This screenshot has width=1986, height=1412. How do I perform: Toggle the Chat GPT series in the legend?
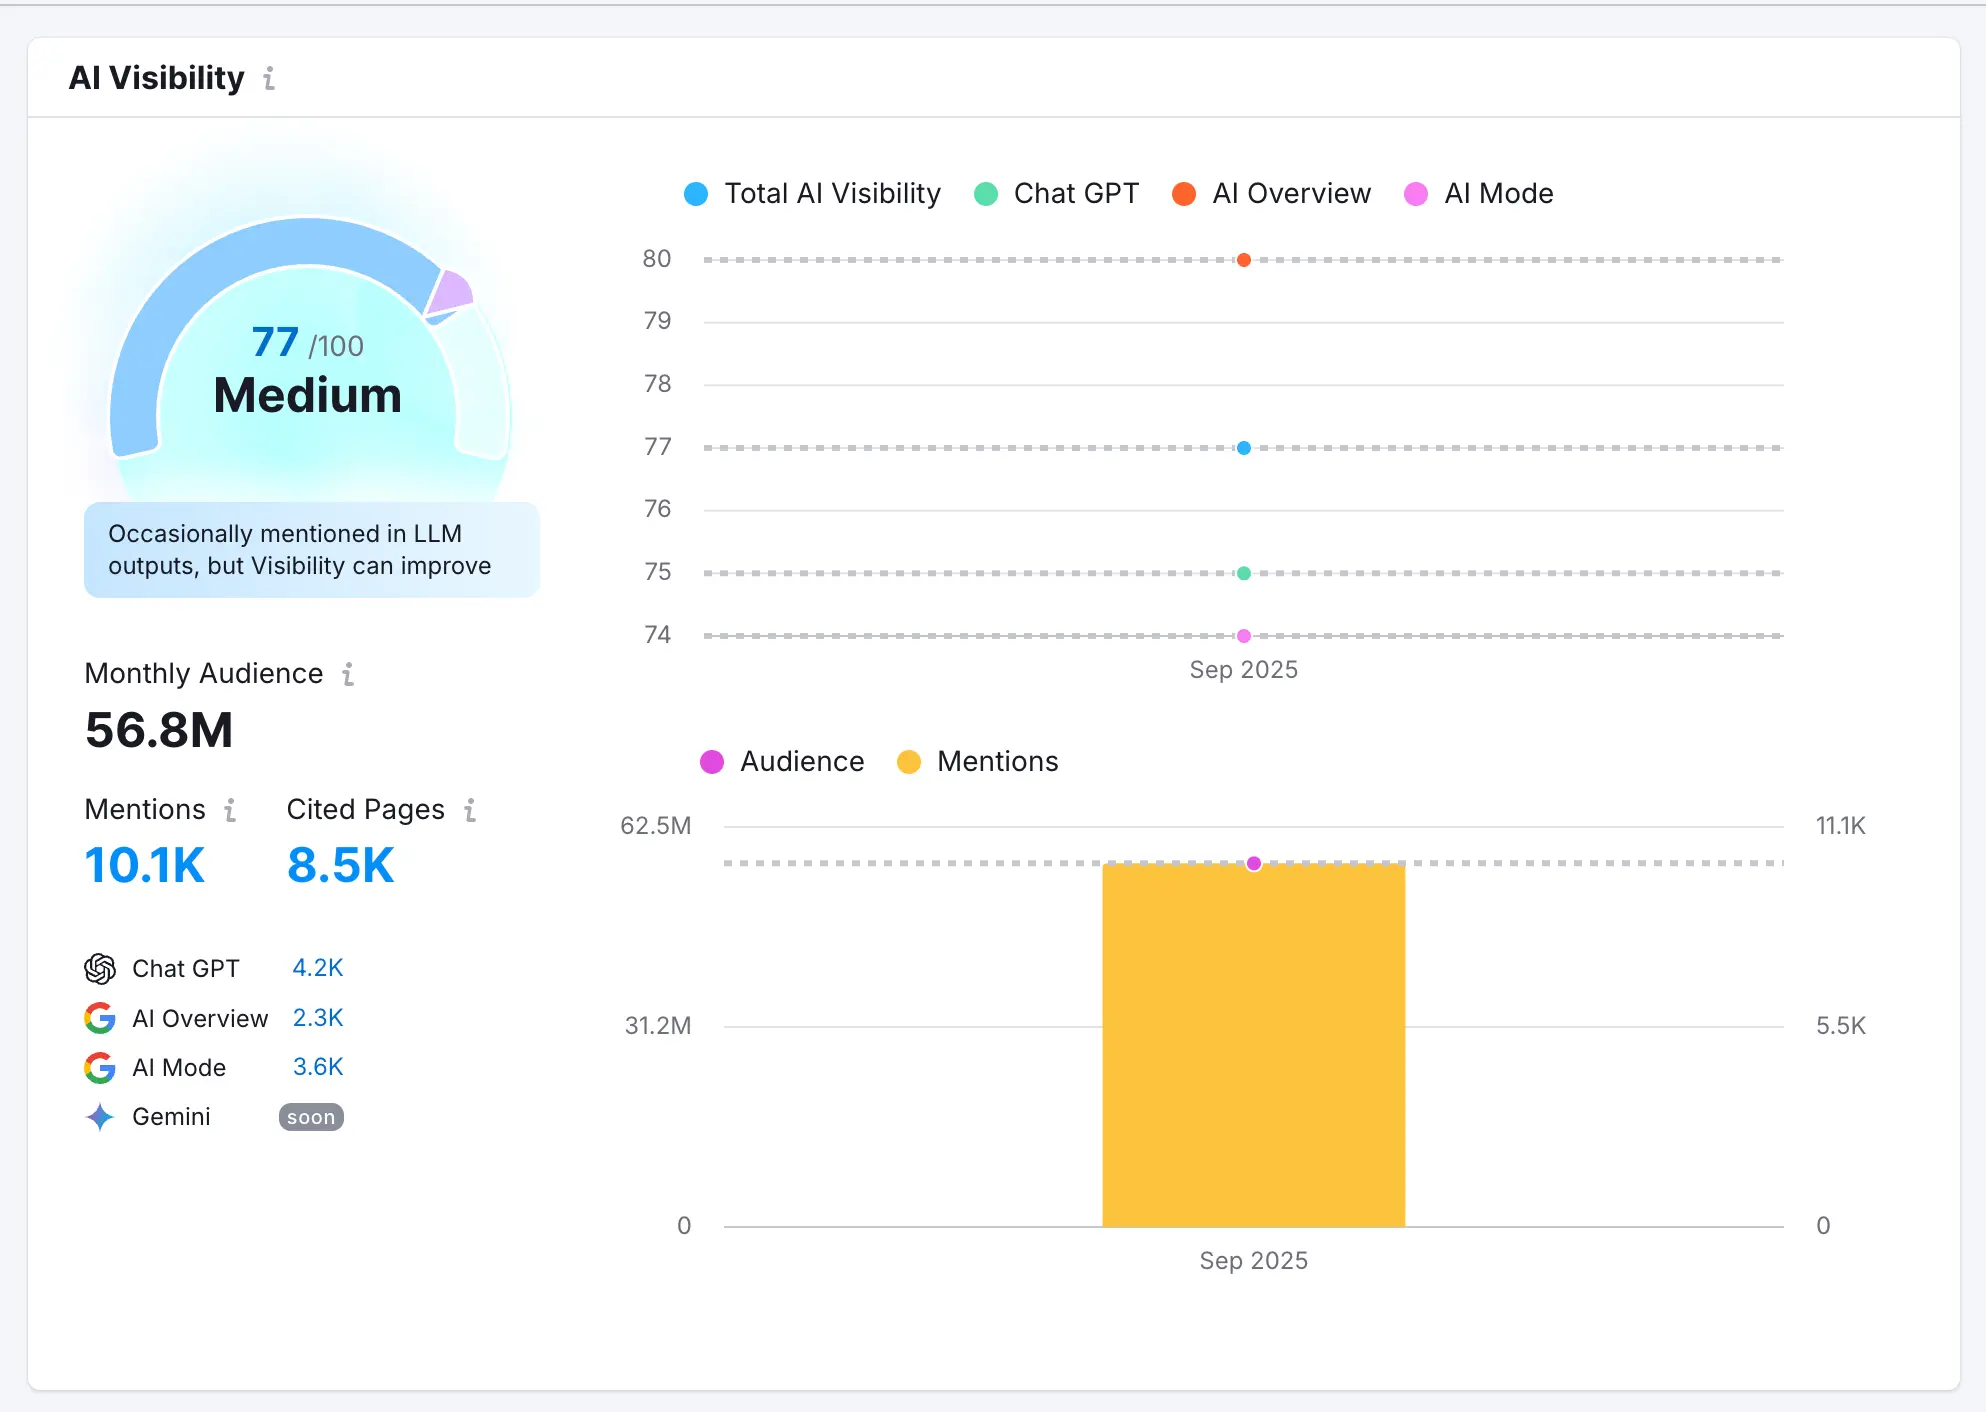click(x=1055, y=193)
